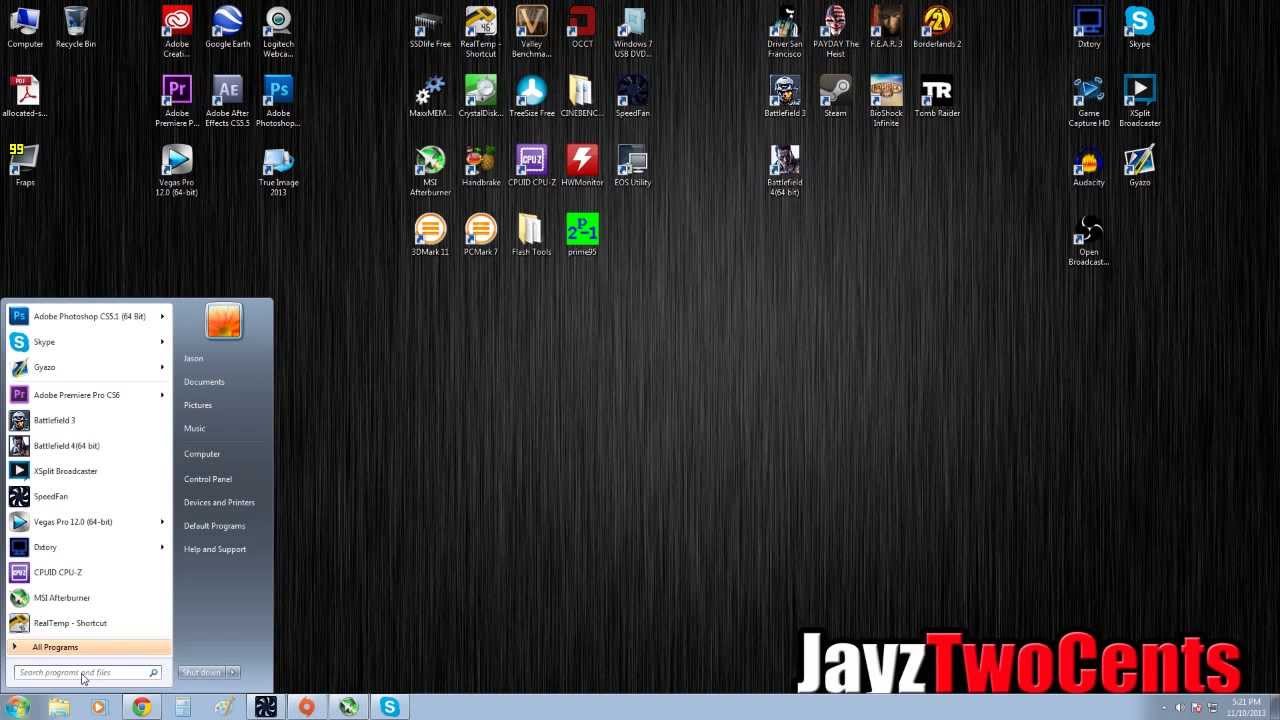Screen dimensions: 1280x720
Task: Select the Driver San Francisco desktop icon
Action: tap(784, 32)
